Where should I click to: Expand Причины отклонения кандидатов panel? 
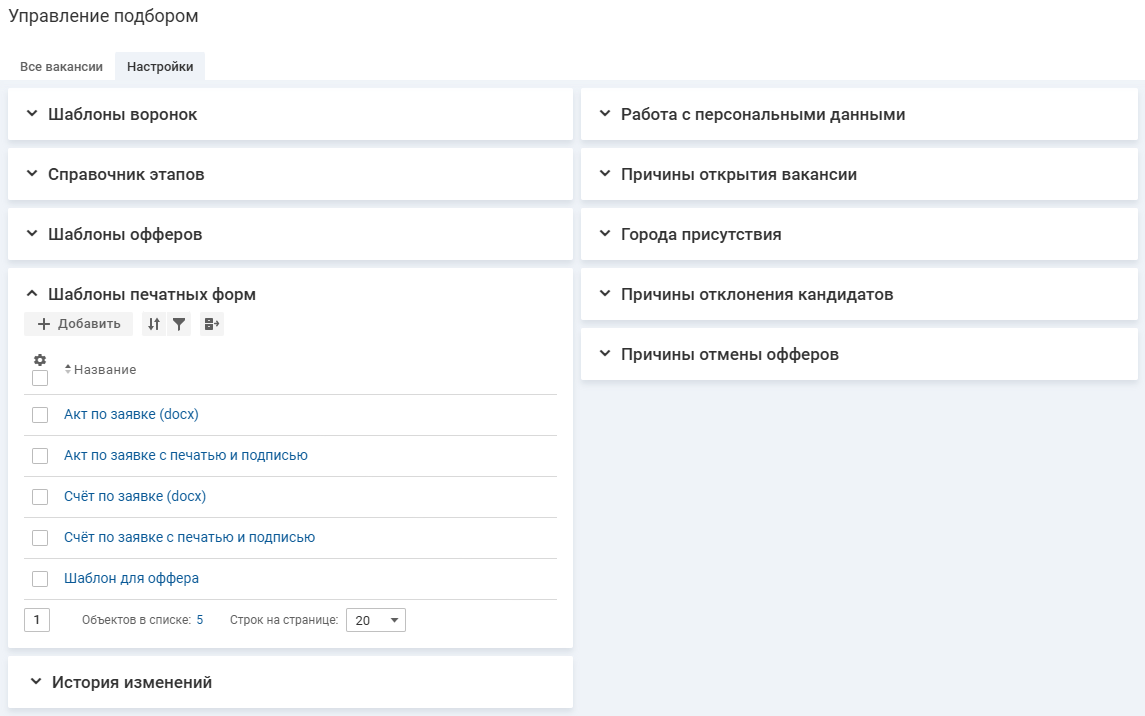[756, 294]
